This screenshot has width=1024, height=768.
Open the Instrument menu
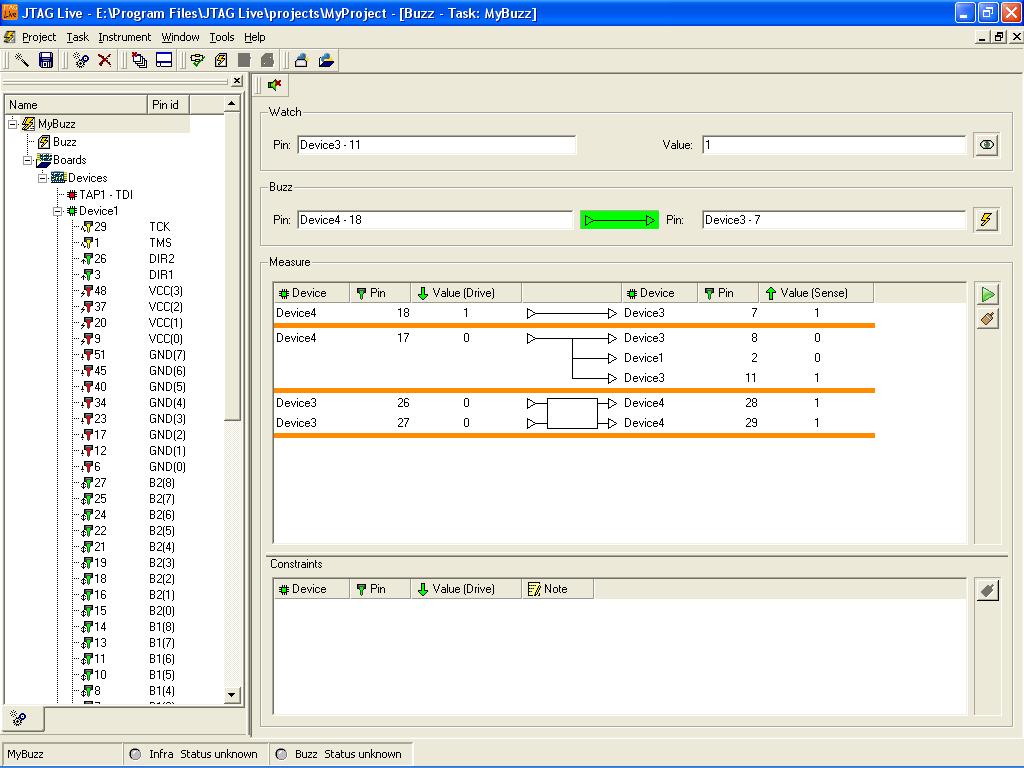pyautogui.click(x=124, y=37)
